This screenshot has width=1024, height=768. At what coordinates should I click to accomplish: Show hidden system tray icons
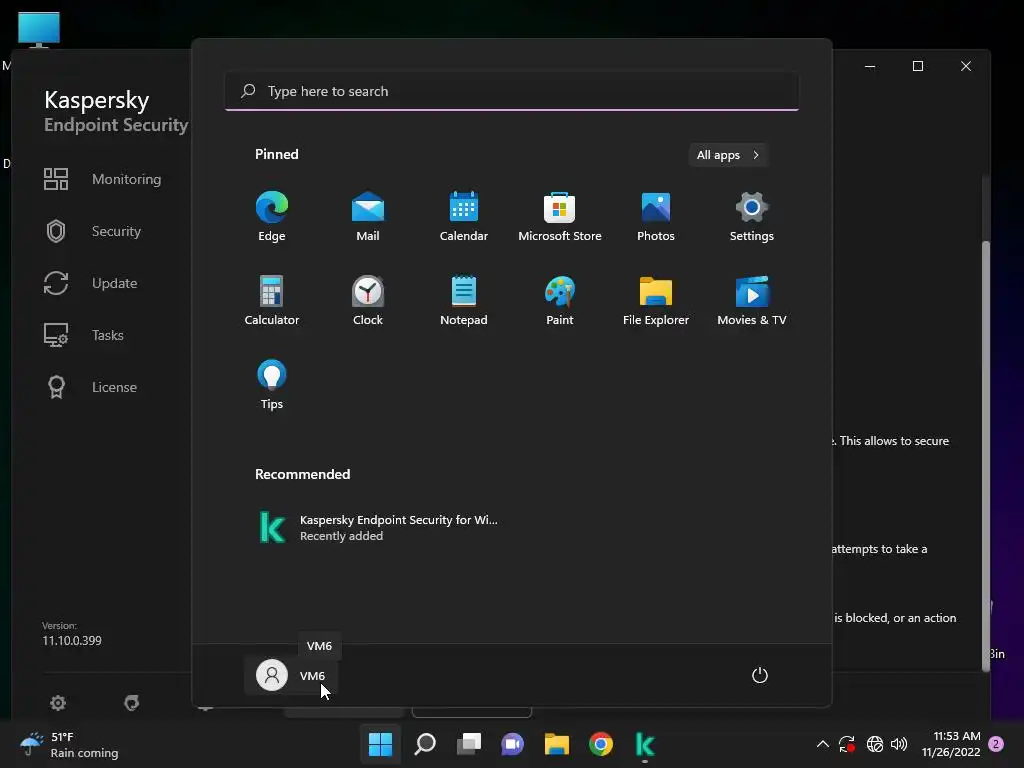pos(823,744)
